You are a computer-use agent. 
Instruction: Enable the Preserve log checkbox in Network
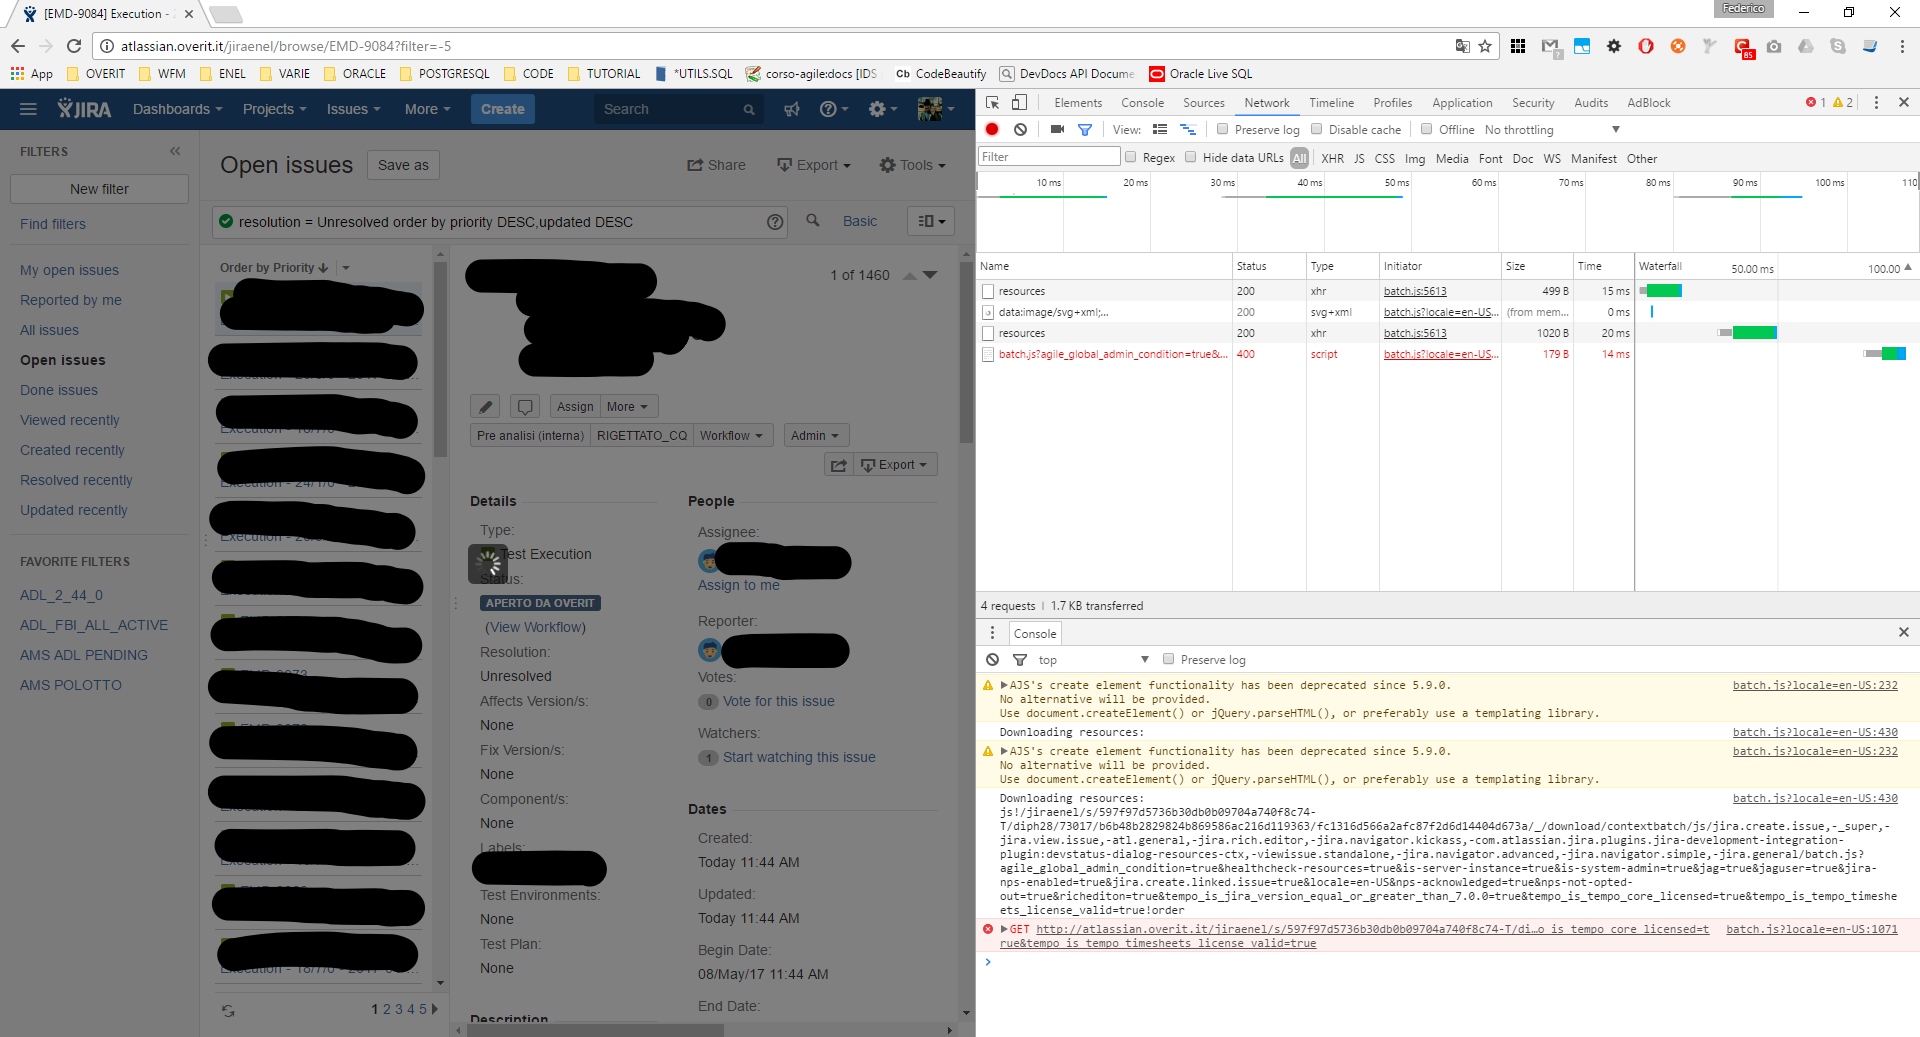(x=1222, y=129)
